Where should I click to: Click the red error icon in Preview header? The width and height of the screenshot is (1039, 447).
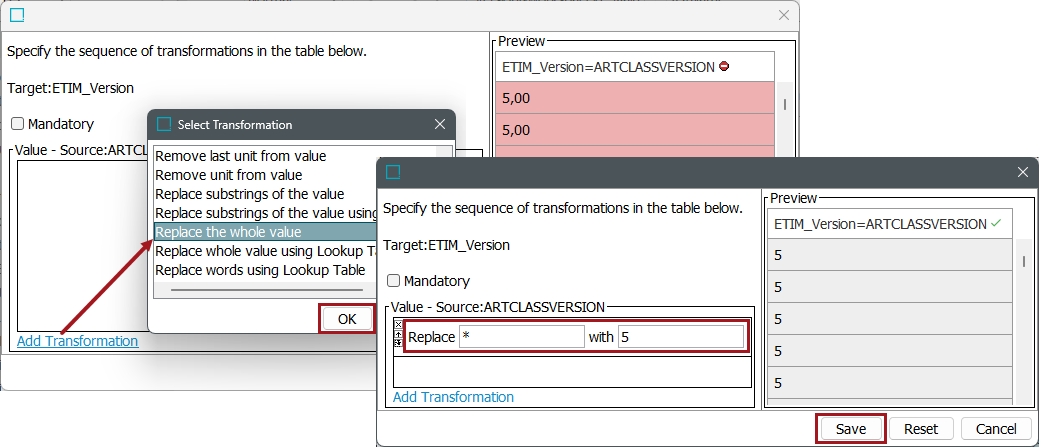724,67
